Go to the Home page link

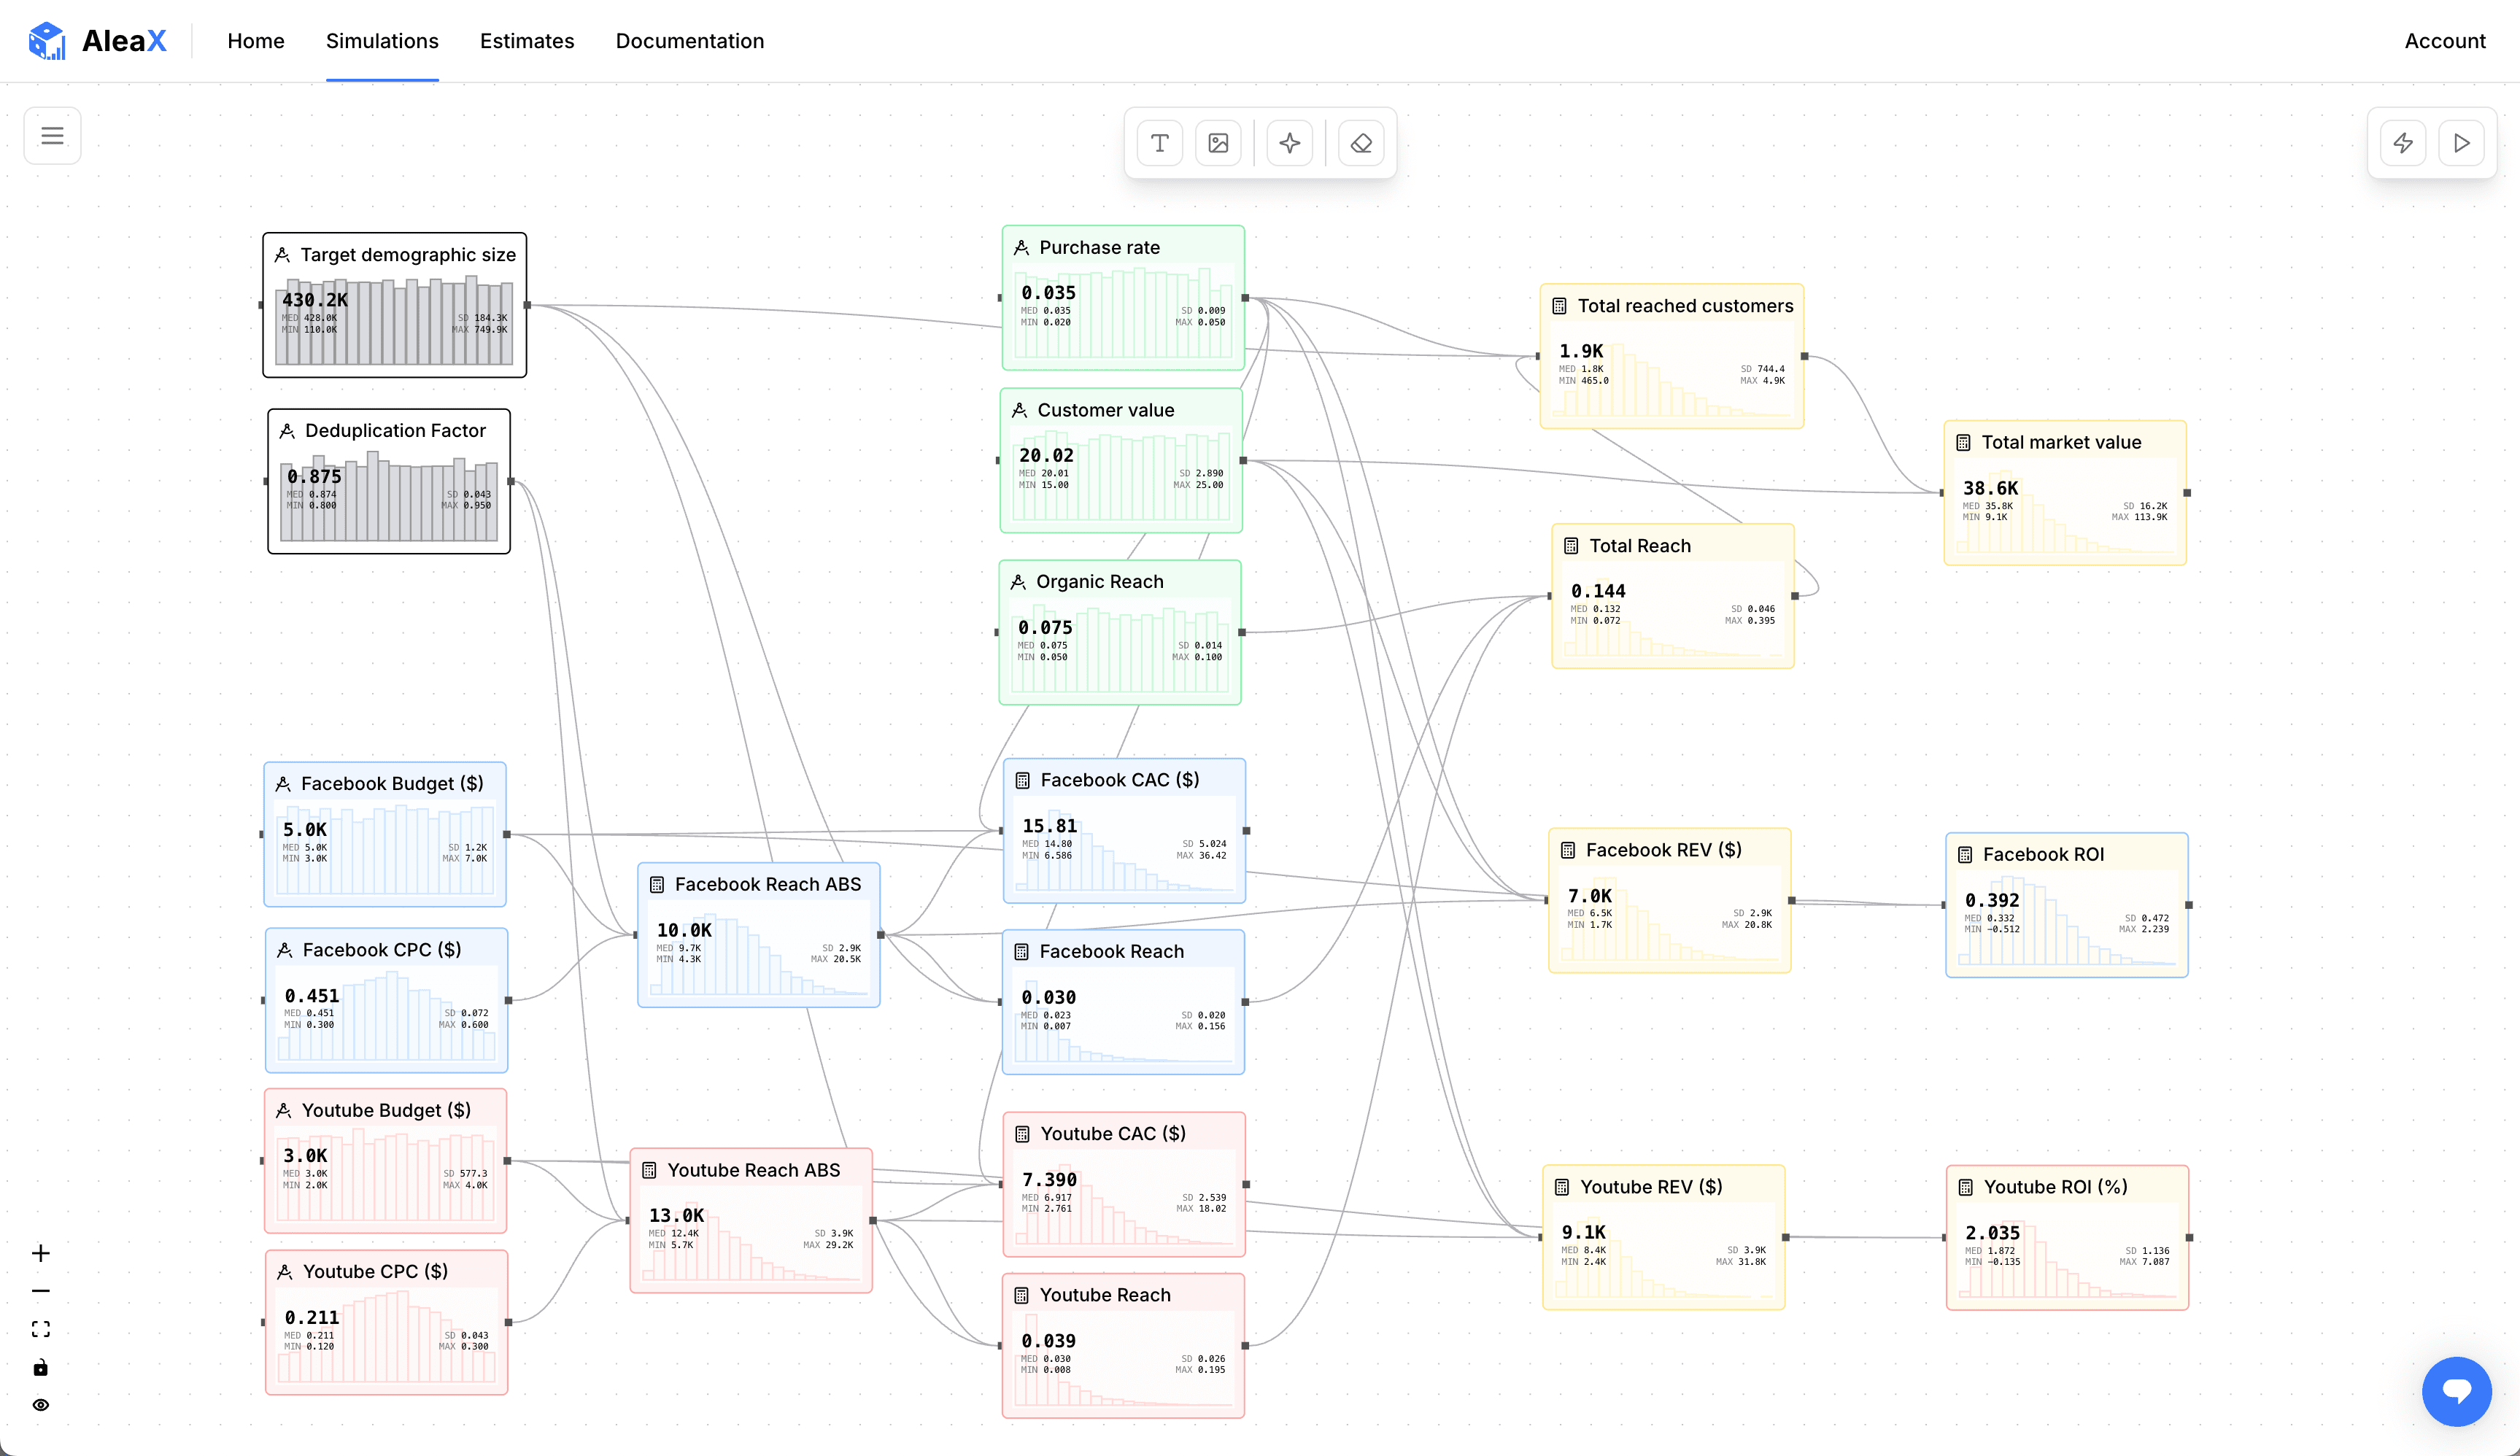[256, 41]
